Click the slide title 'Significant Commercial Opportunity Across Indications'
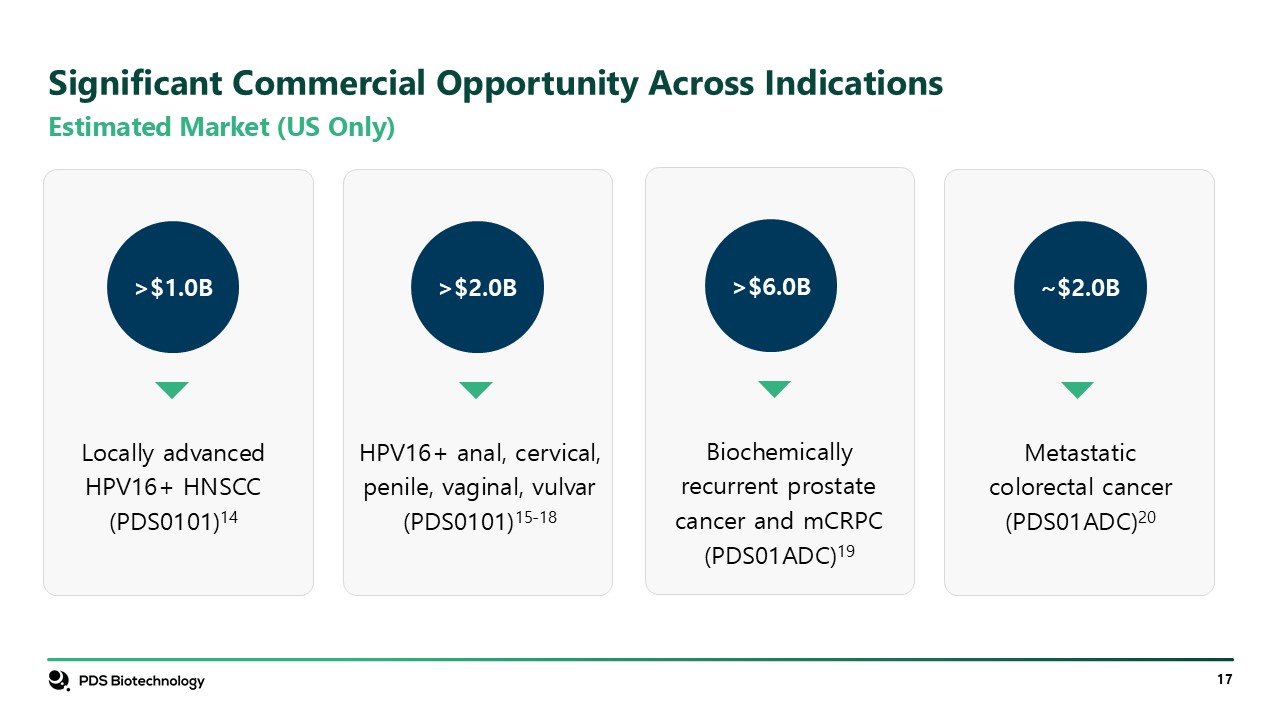Image resolution: width=1280 pixels, height=720 pixels. coord(495,83)
